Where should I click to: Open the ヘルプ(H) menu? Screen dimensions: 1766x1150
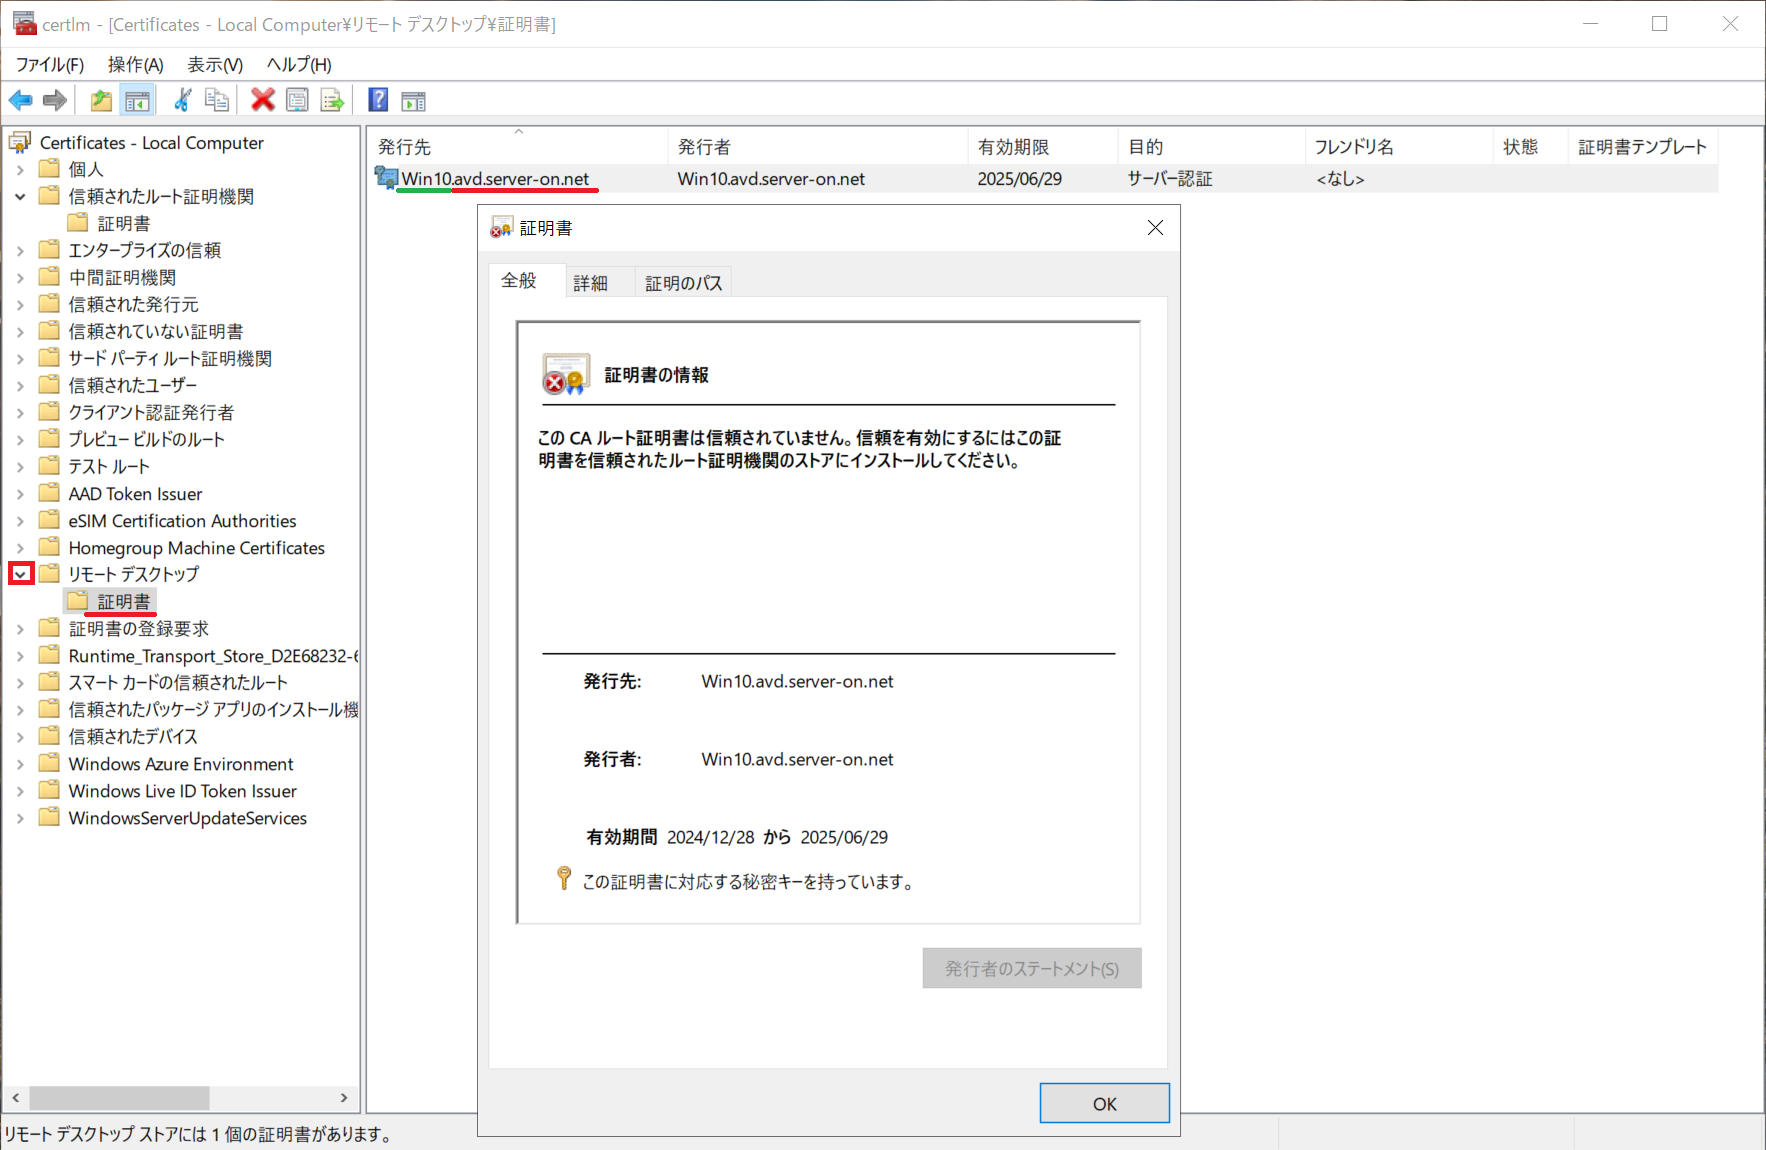coord(299,64)
